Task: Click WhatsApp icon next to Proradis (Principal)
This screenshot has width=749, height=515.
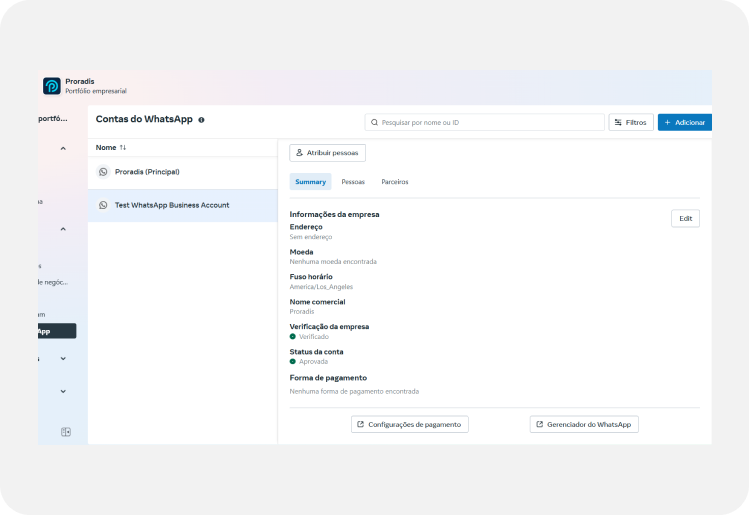Action: pos(103,172)
